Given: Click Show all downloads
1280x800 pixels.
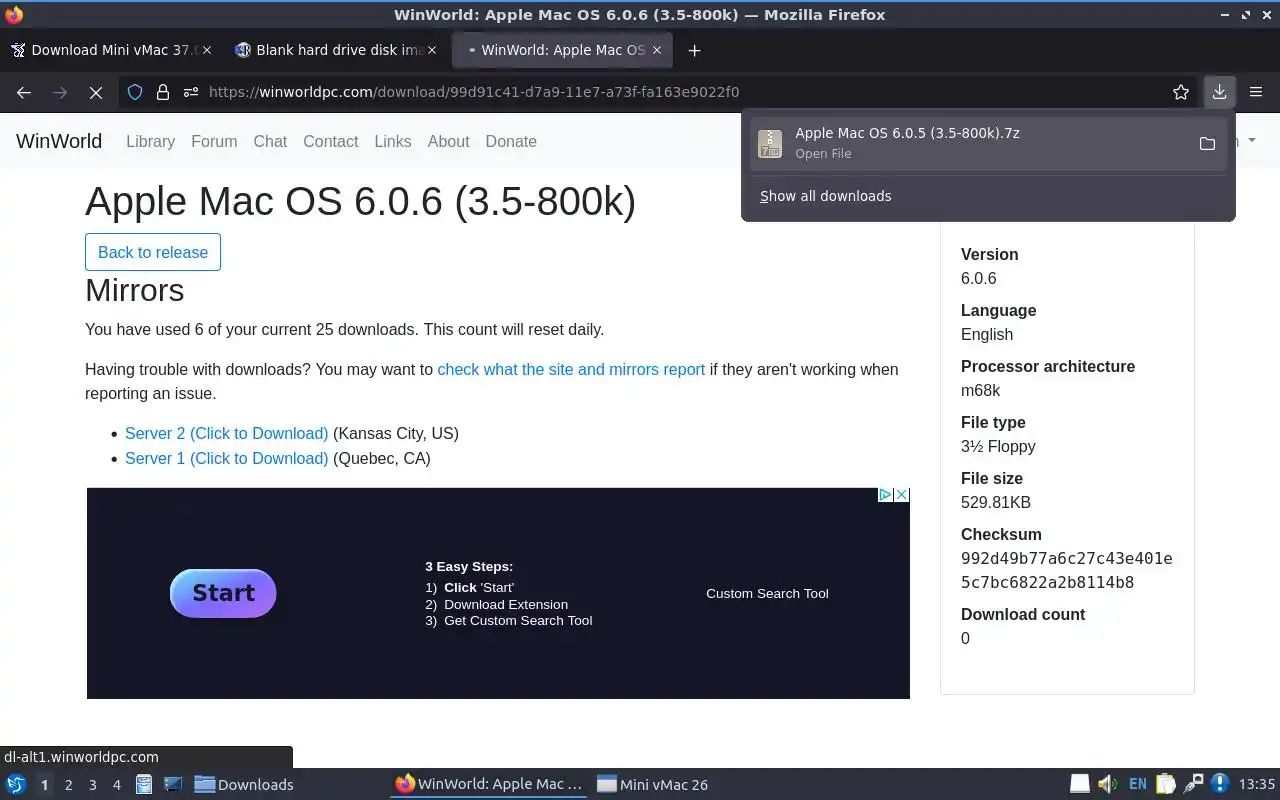Looking at the screenshot, I should point(825,196).
